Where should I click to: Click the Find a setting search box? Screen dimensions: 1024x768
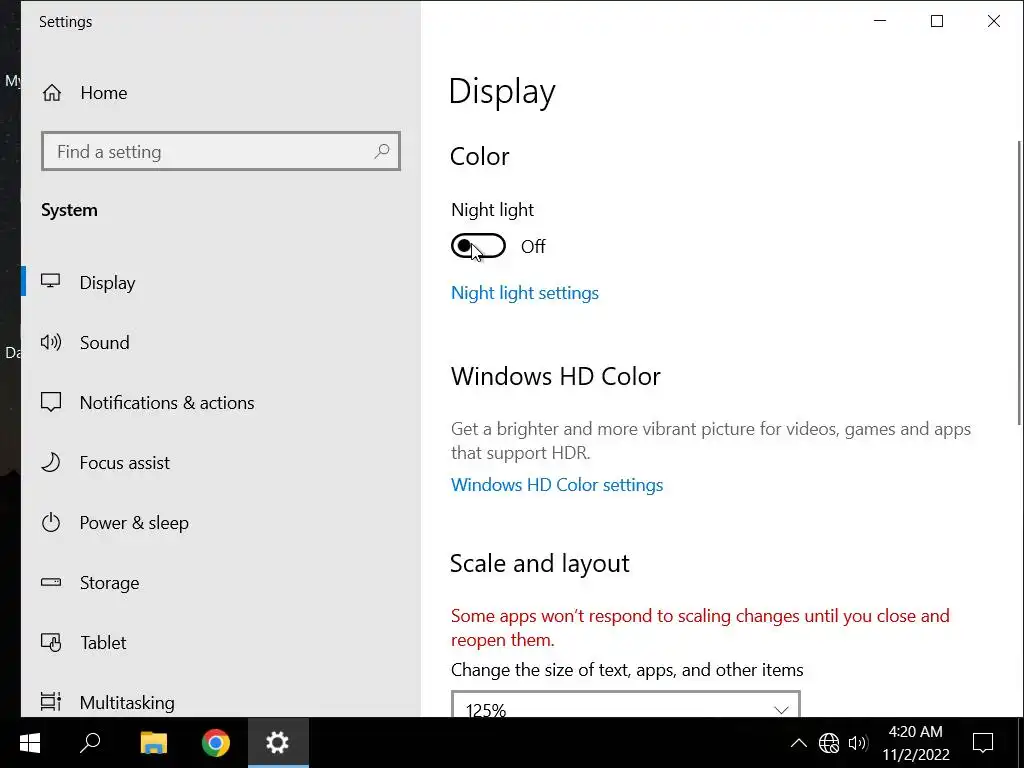[221, 152]
